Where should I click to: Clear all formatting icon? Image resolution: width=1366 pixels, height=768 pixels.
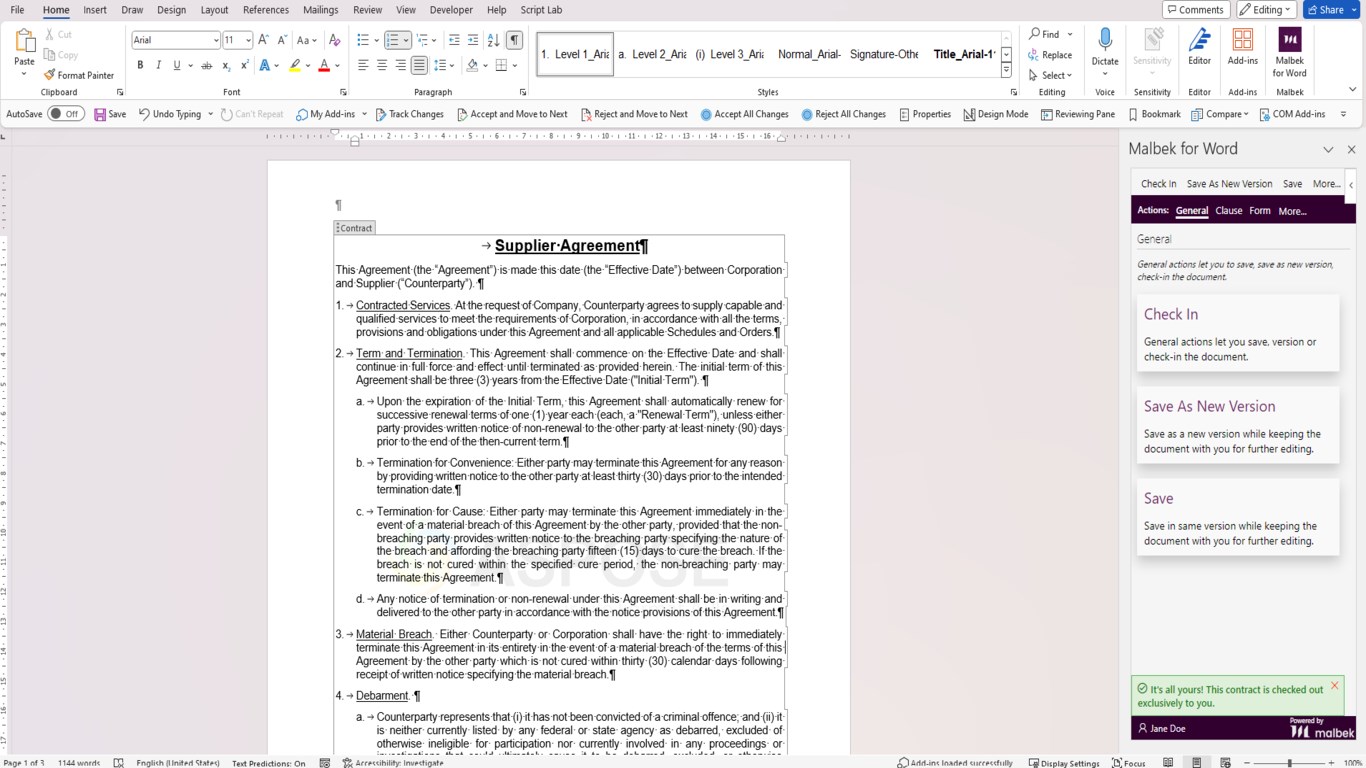(x=335, y=40)
